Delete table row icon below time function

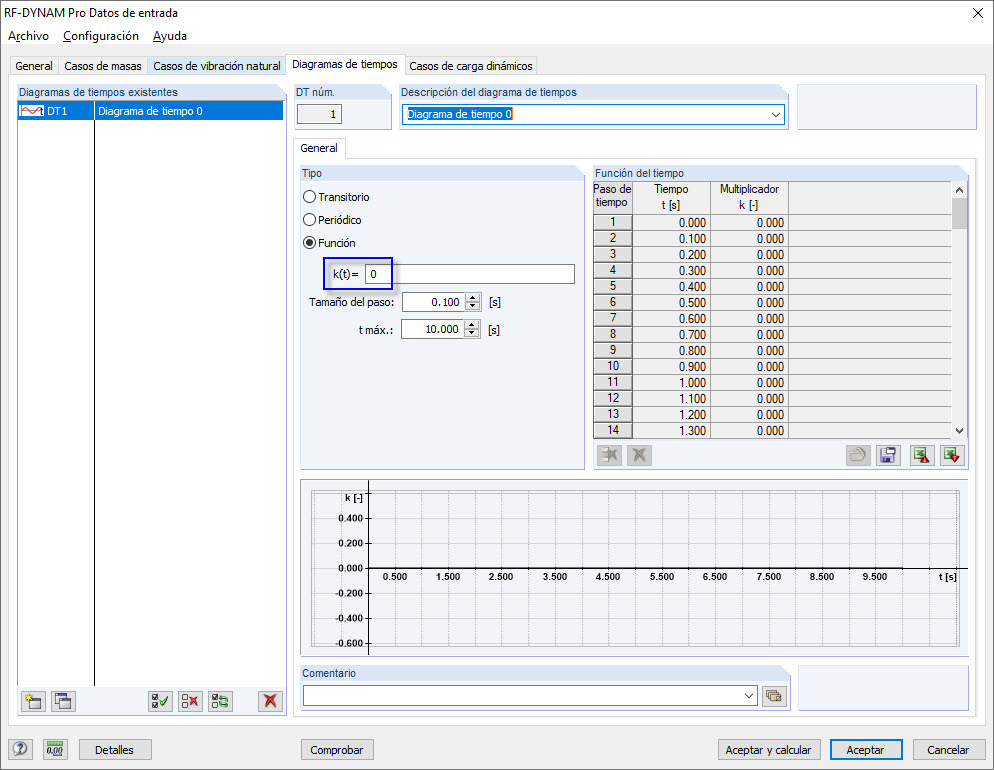click(x=609, y=455)
